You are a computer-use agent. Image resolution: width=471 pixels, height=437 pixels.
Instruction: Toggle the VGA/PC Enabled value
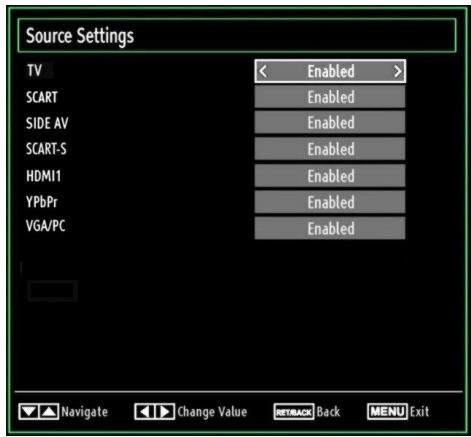330,228
